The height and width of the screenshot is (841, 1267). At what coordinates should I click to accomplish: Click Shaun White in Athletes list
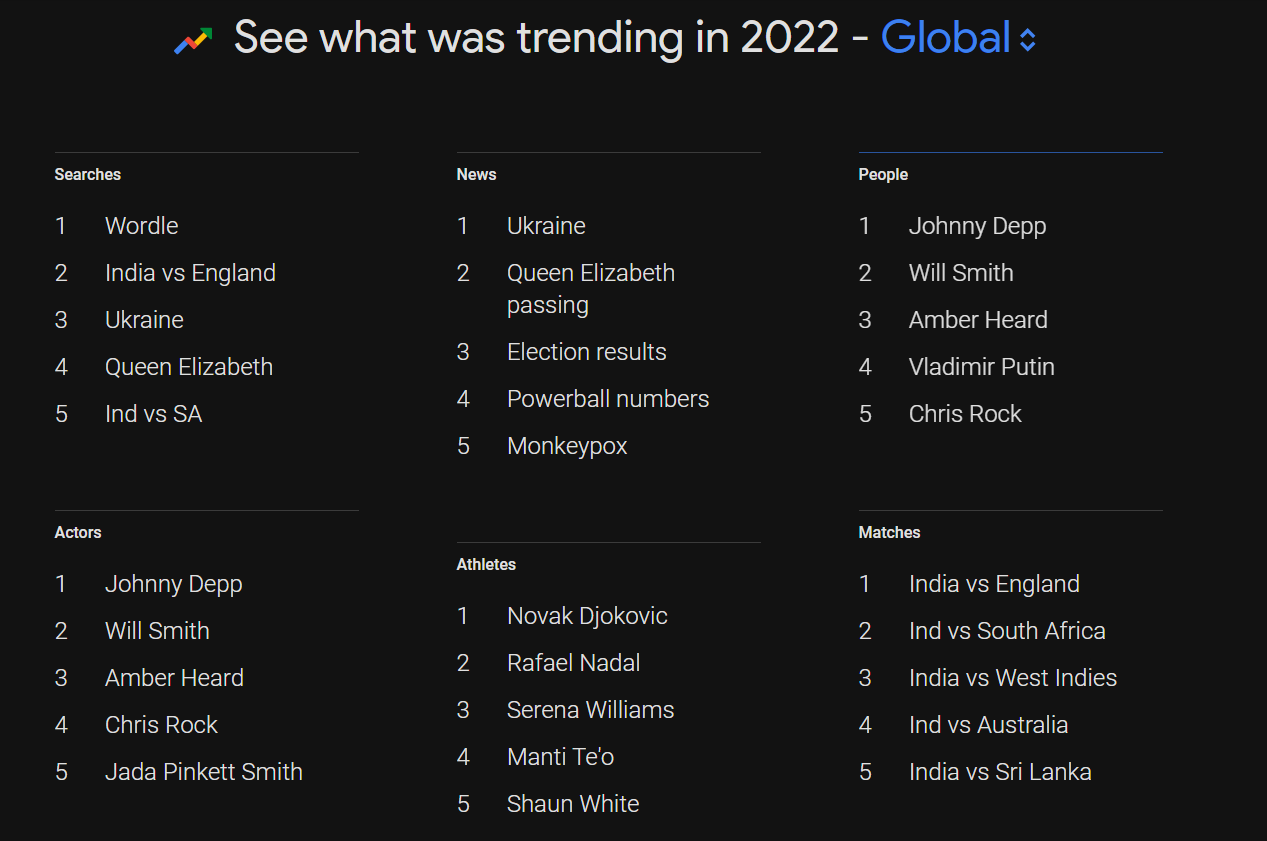click(573, 804)
